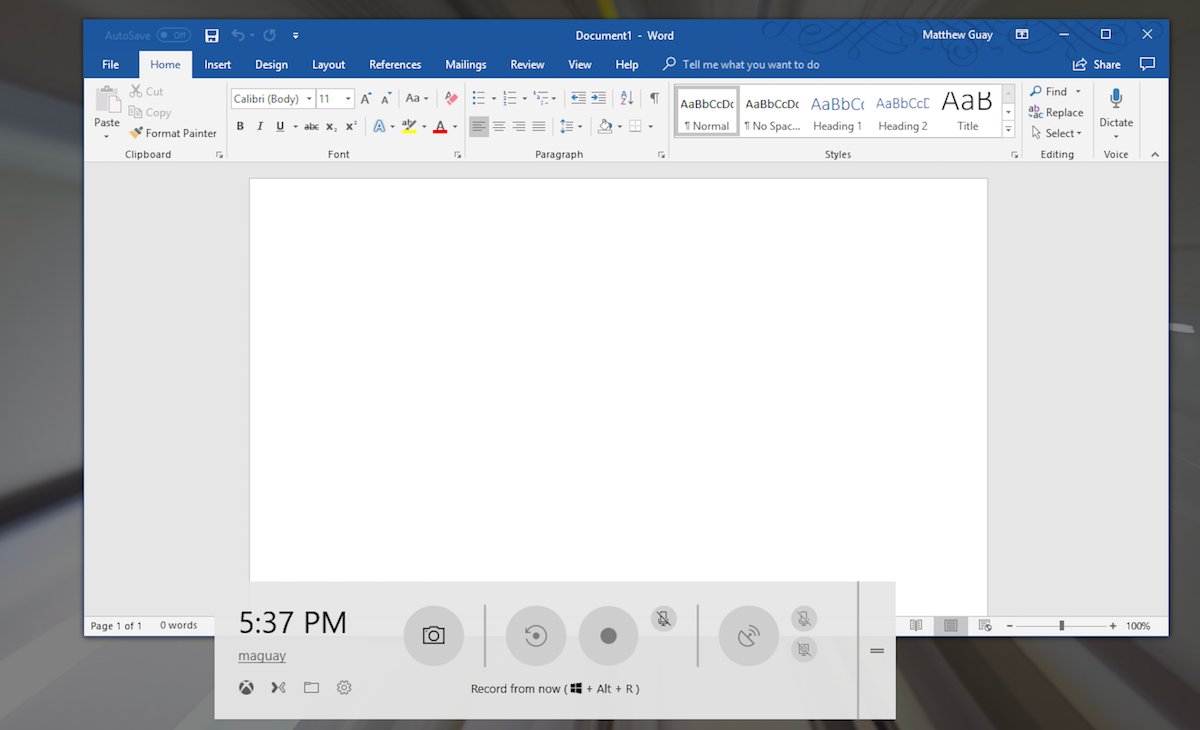Viewport: 1200px width, 730px height.
Task: Select the Format Painter tool
Action: pyautogui.click(x=173, y=133)
